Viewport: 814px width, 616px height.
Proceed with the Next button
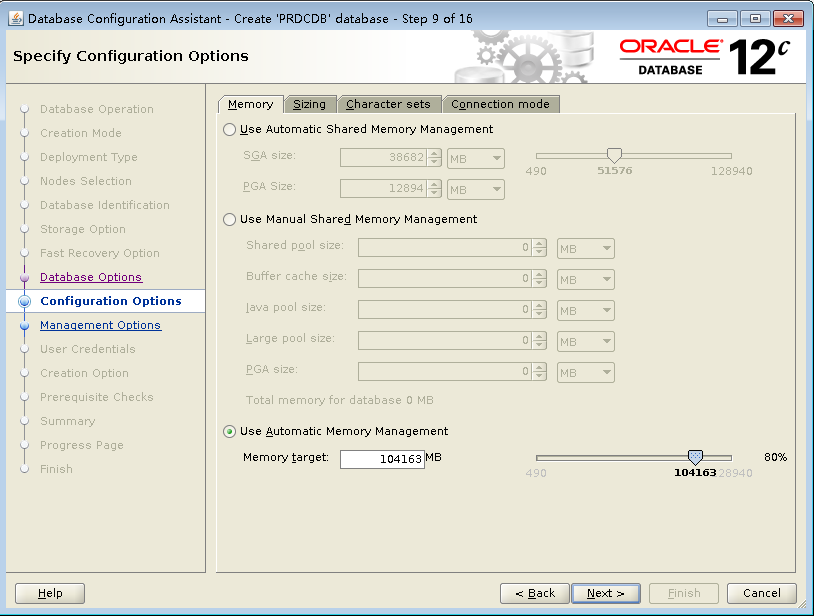click(x=605, y=593)
